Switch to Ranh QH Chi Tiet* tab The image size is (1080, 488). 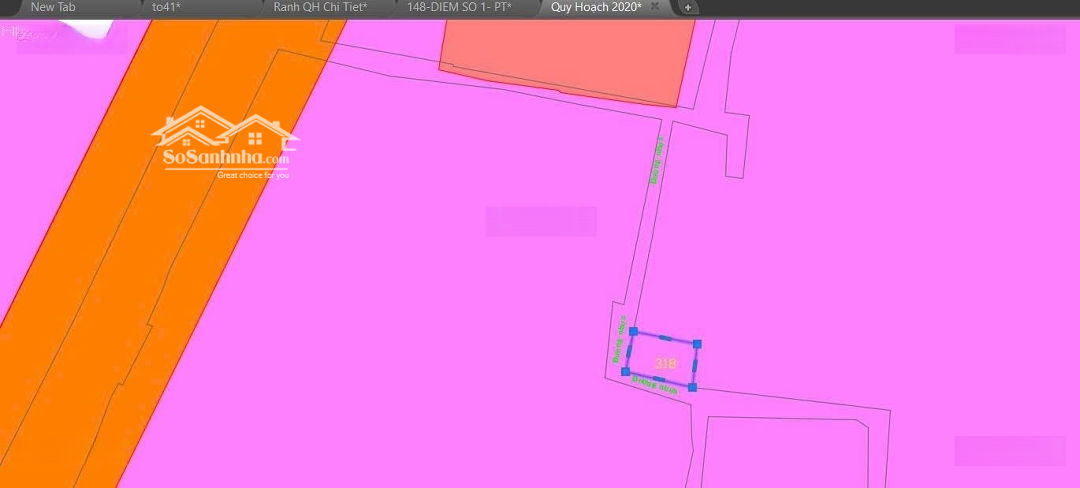click(x=319, y=7)
